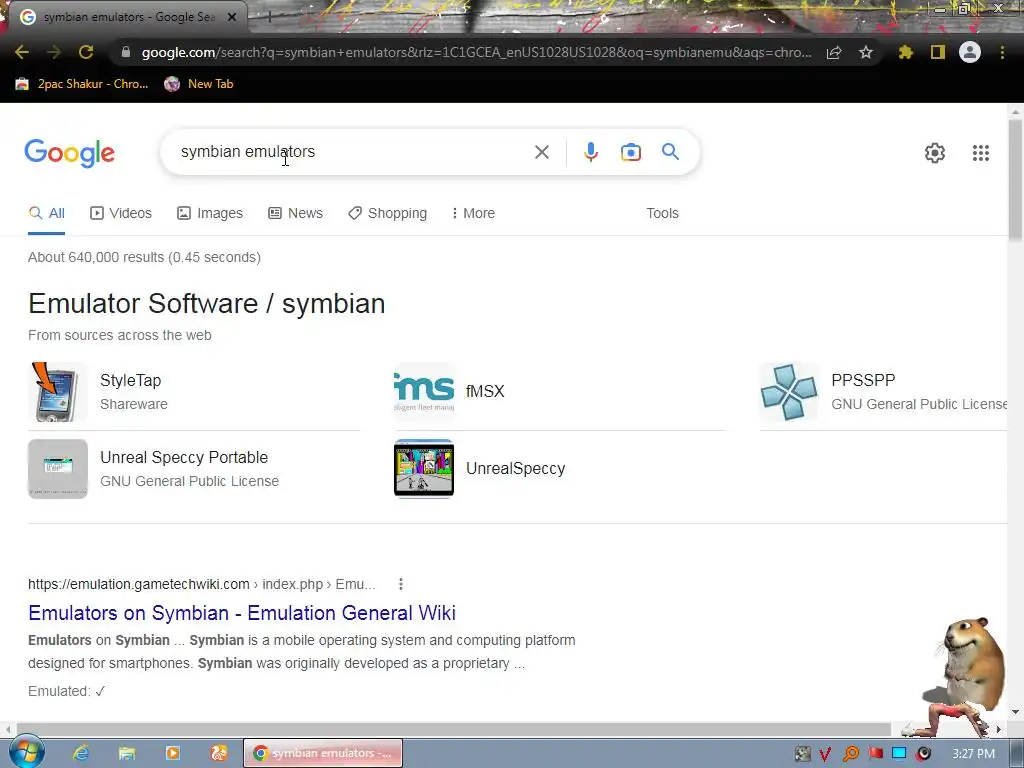This screenshot has height=768, width=1024.
Task: Click the PPSSPP logo thumbnail
Action: [789, 392]
